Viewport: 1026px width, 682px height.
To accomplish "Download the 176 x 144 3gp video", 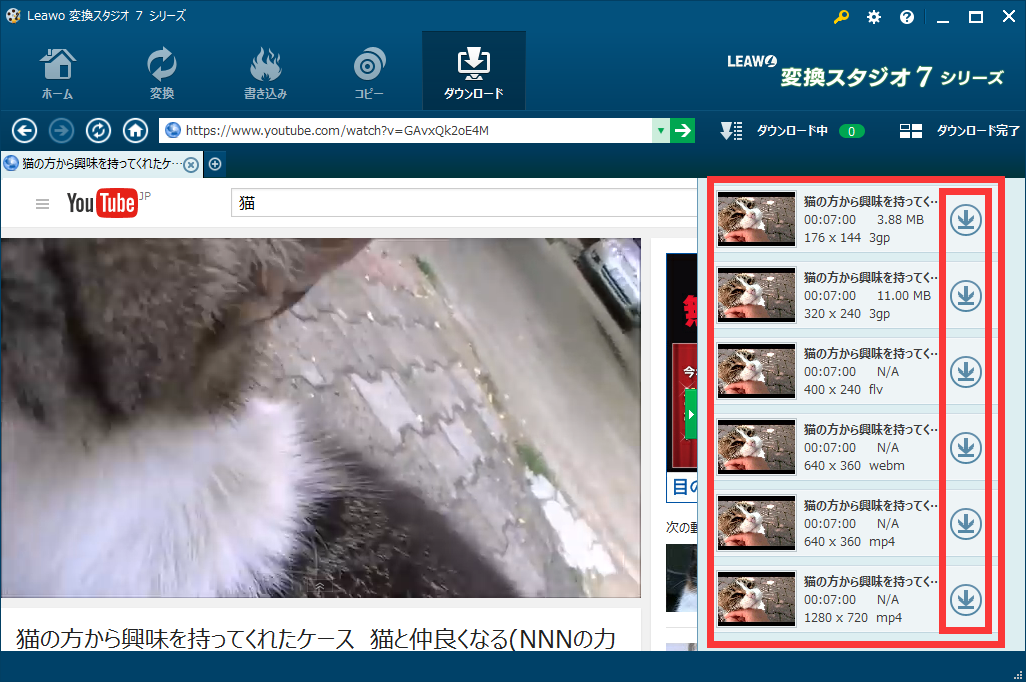I will pyautogui.click(x=965, y=220).
